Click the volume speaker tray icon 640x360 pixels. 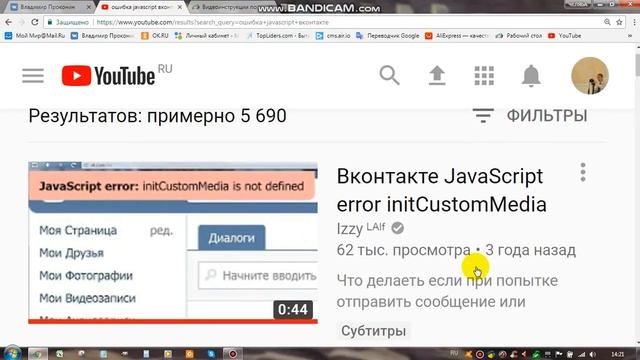pyautogui.click(x=592, y=354)
